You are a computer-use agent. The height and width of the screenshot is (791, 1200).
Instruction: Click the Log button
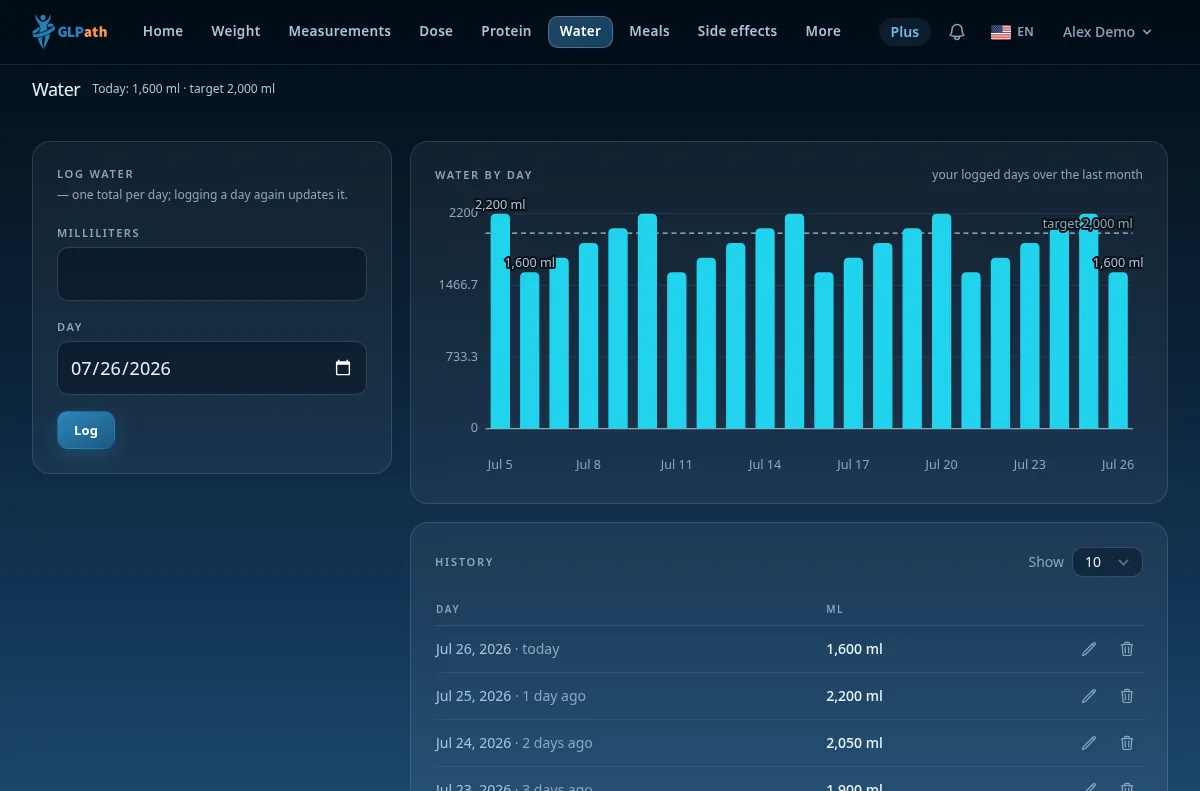86,430
